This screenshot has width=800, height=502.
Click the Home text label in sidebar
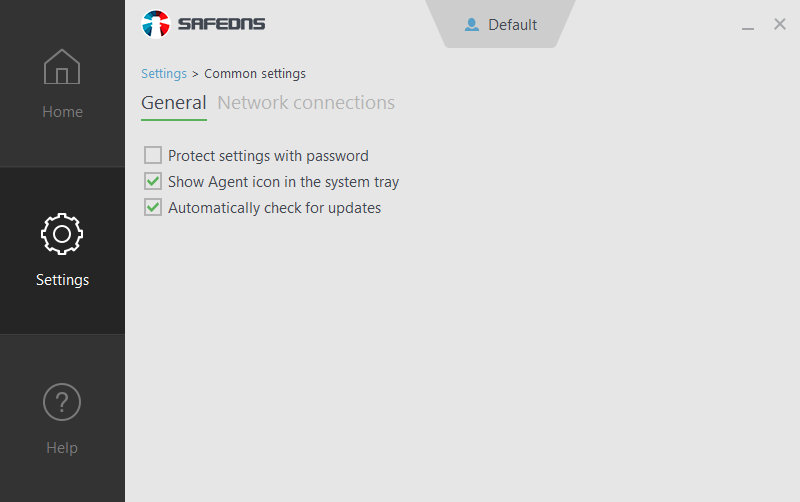[x=62, y=112]
